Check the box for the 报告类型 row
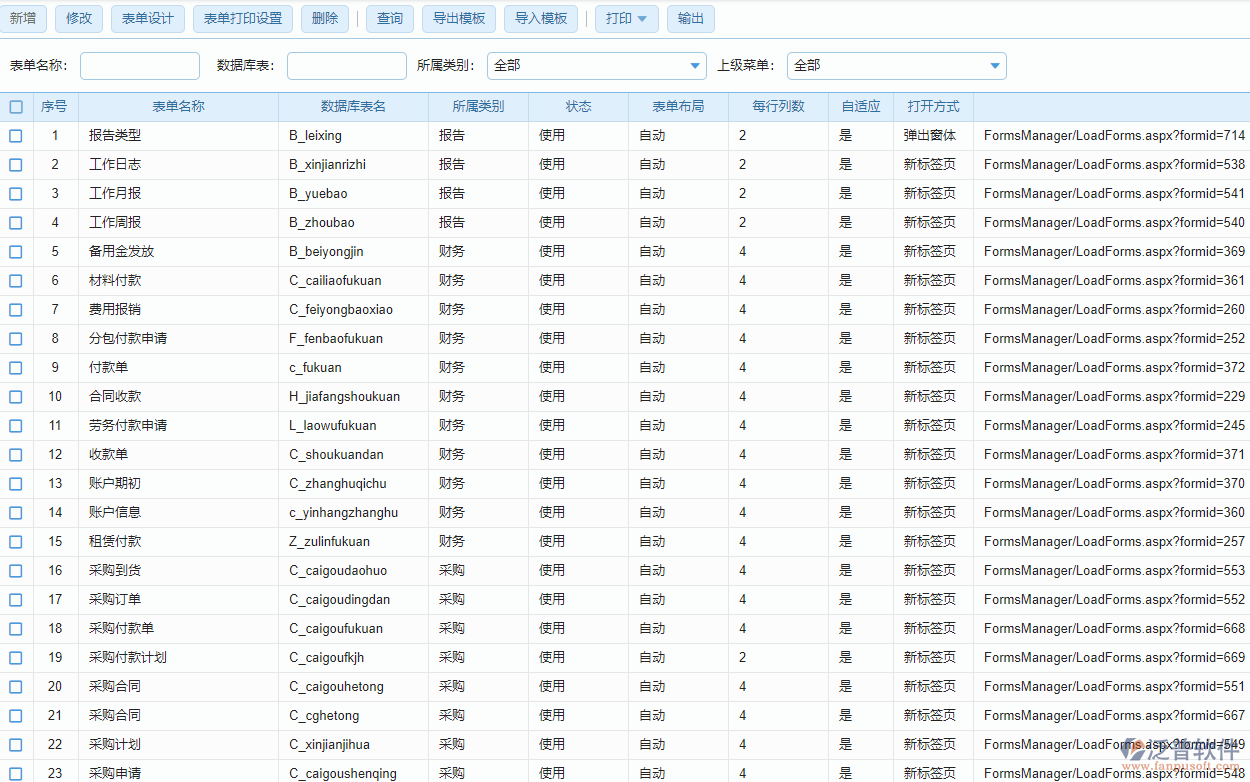This screenshot has height=782, width=1250. coord(16,136)
